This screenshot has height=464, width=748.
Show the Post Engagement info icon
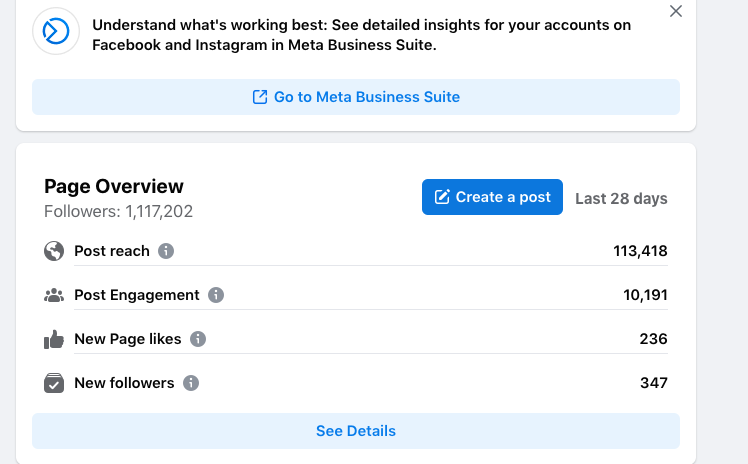coord(216,295)
